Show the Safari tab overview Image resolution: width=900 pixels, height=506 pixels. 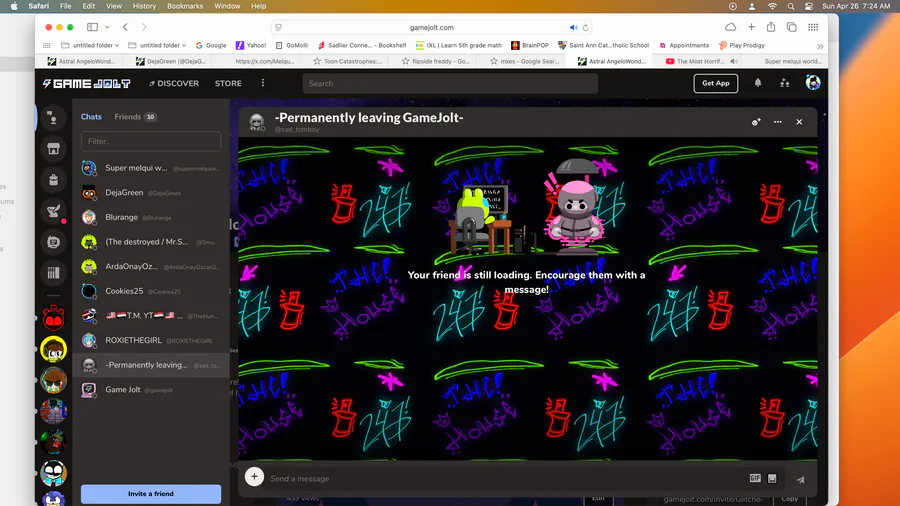click(x=792, y=27)
